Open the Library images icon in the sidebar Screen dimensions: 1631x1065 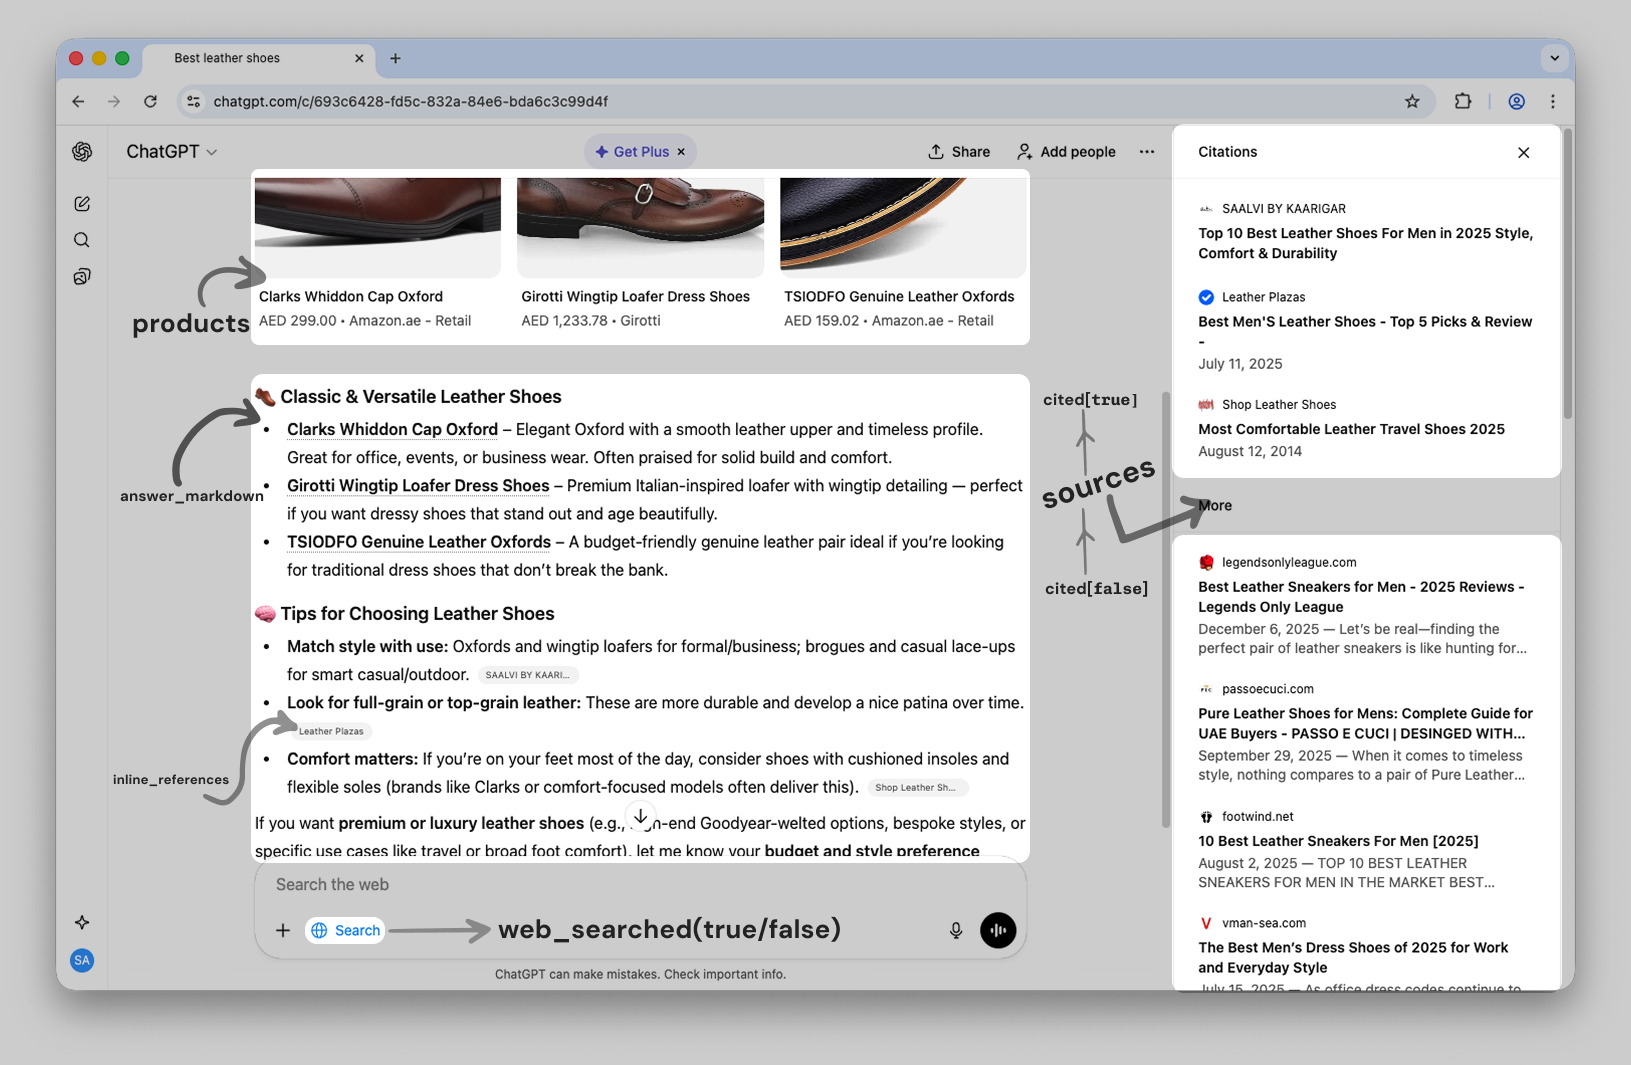point(81,277)
